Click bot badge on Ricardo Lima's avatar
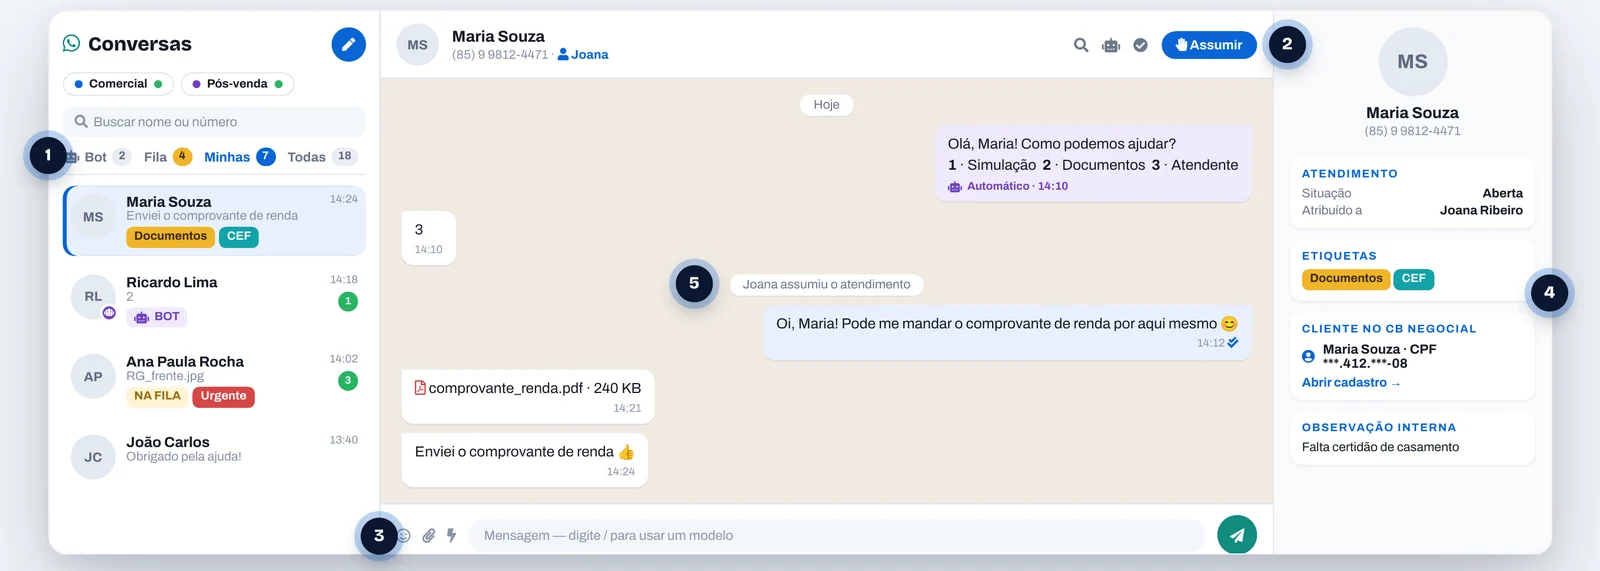Viewport: 1600px width, 571px height. click(x=109, y=313)
